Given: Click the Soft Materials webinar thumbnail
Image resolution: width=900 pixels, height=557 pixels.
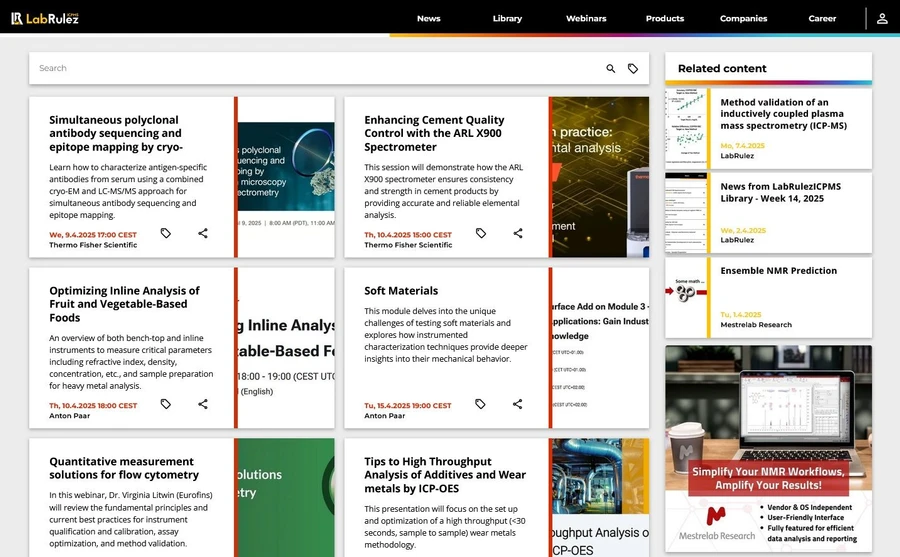Looking at the screenshot, I should click(600, 348).
